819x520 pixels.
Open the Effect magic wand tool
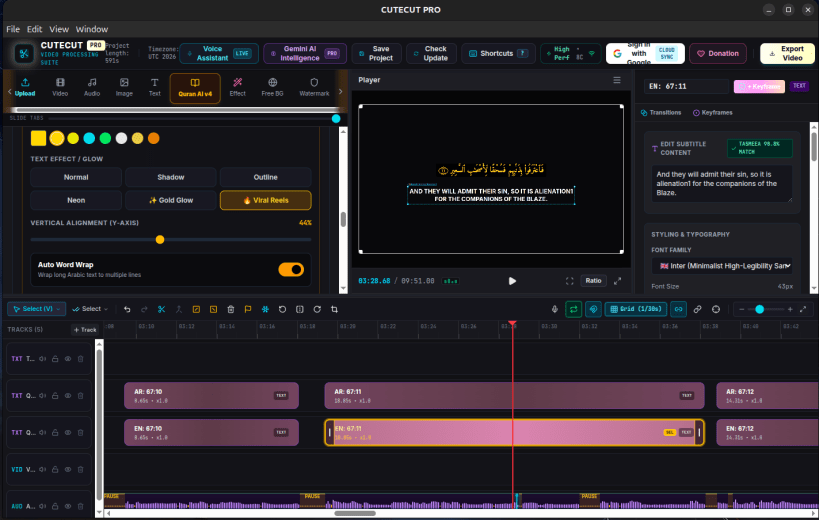point(237,87)
